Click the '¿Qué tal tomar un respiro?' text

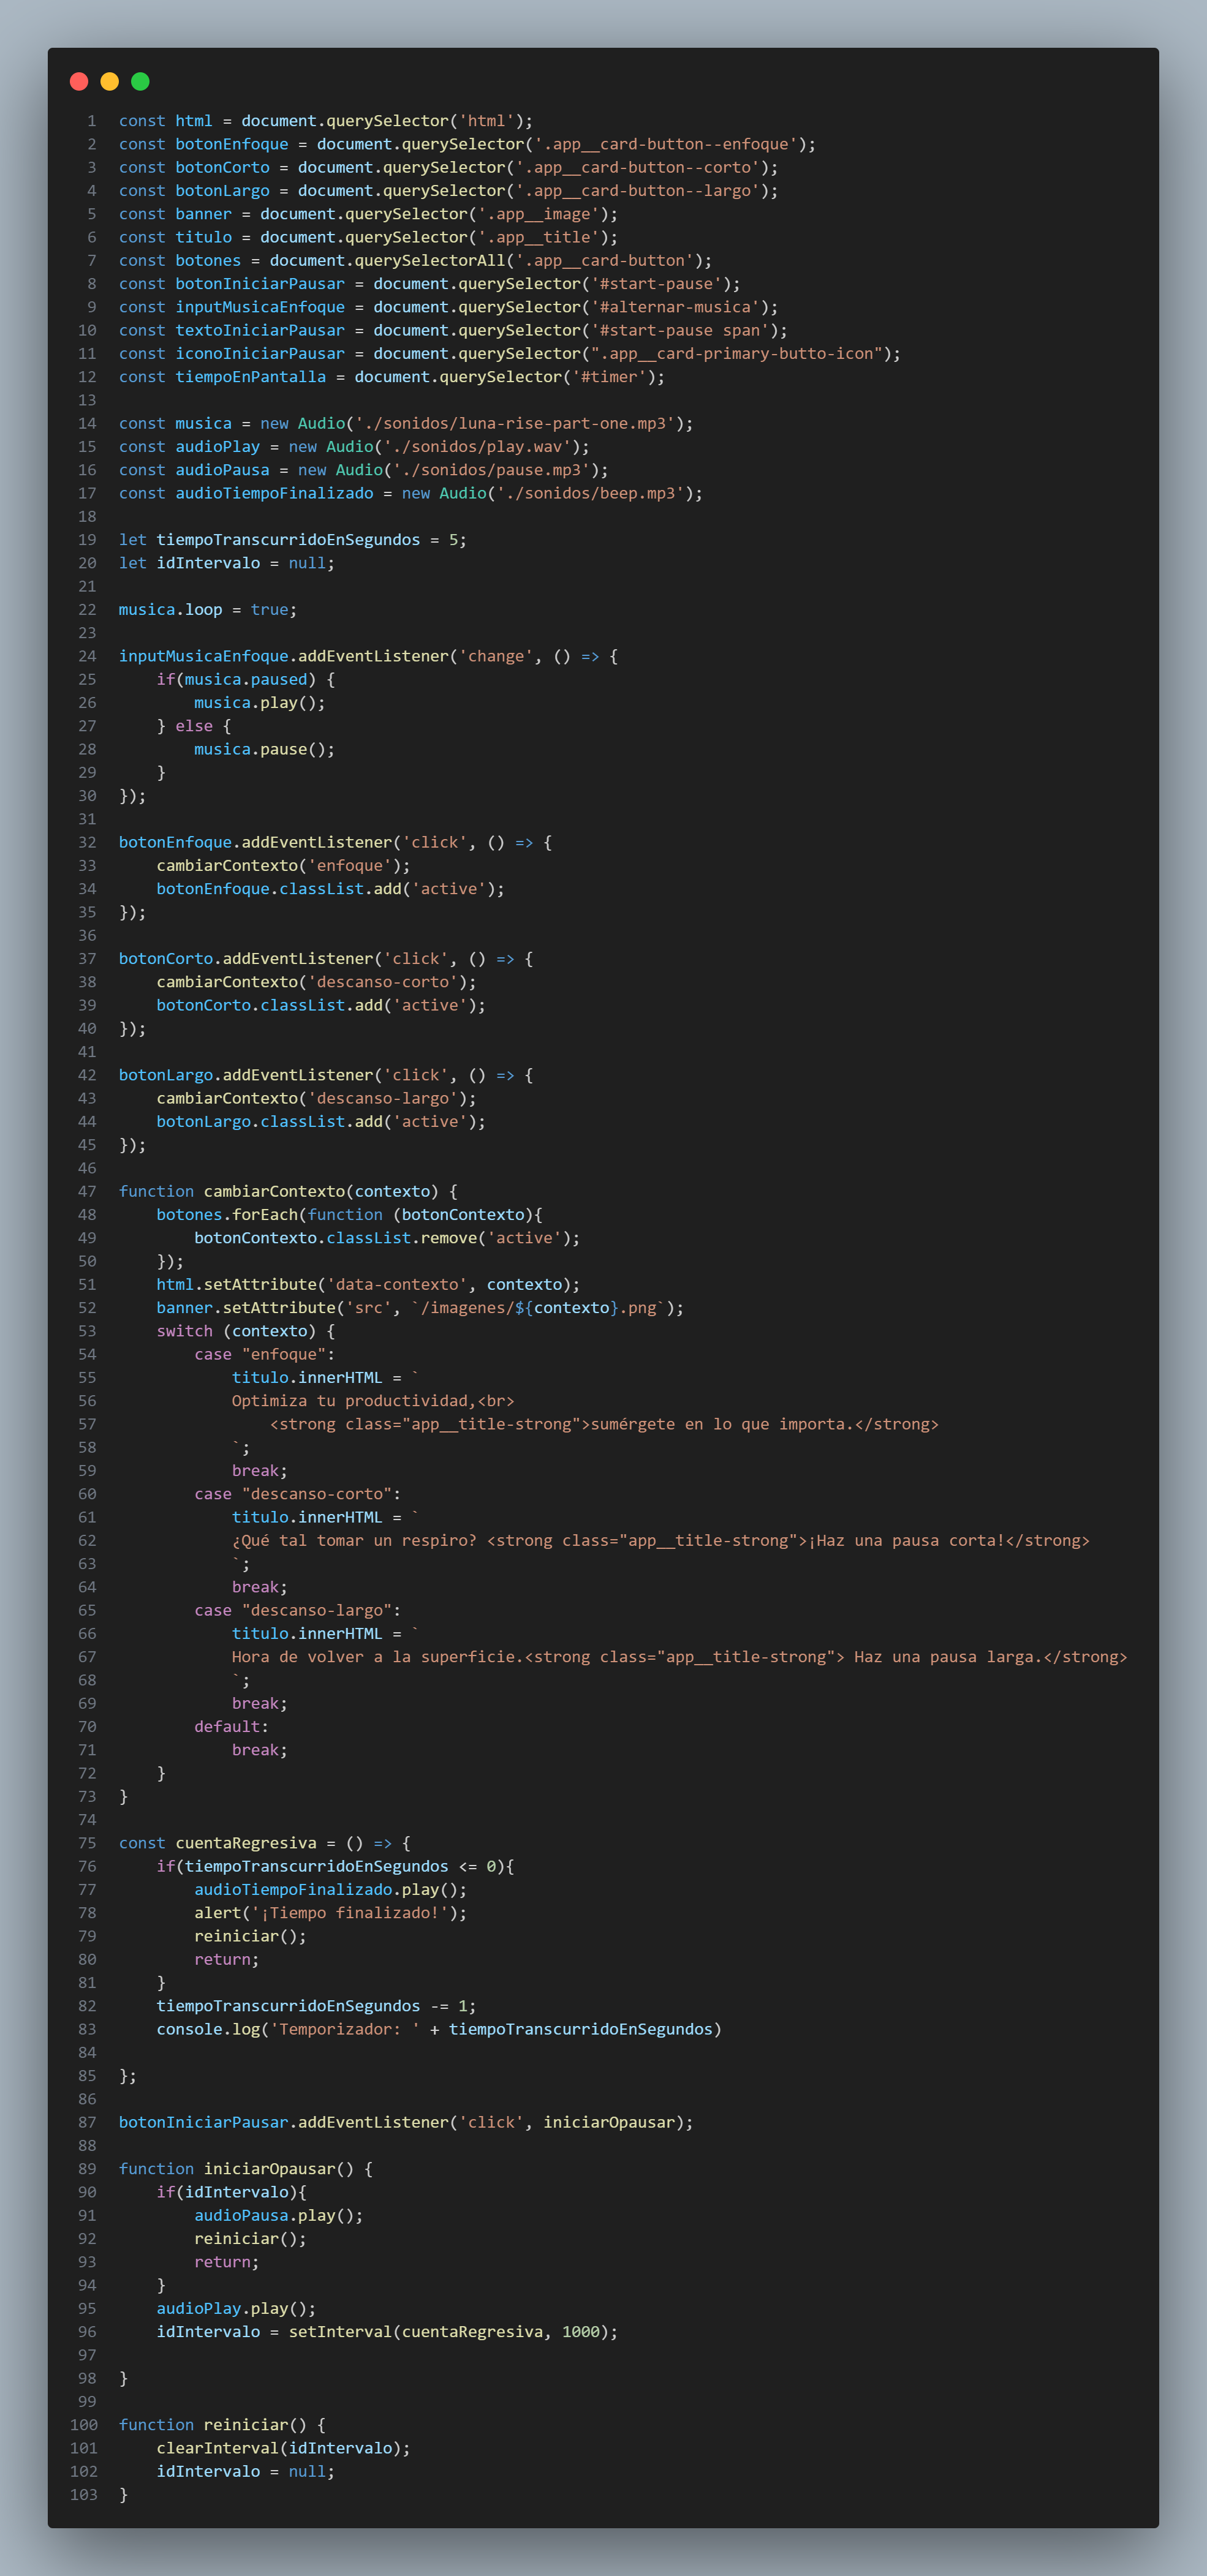pyautogui.click(x=354, y=1540)
